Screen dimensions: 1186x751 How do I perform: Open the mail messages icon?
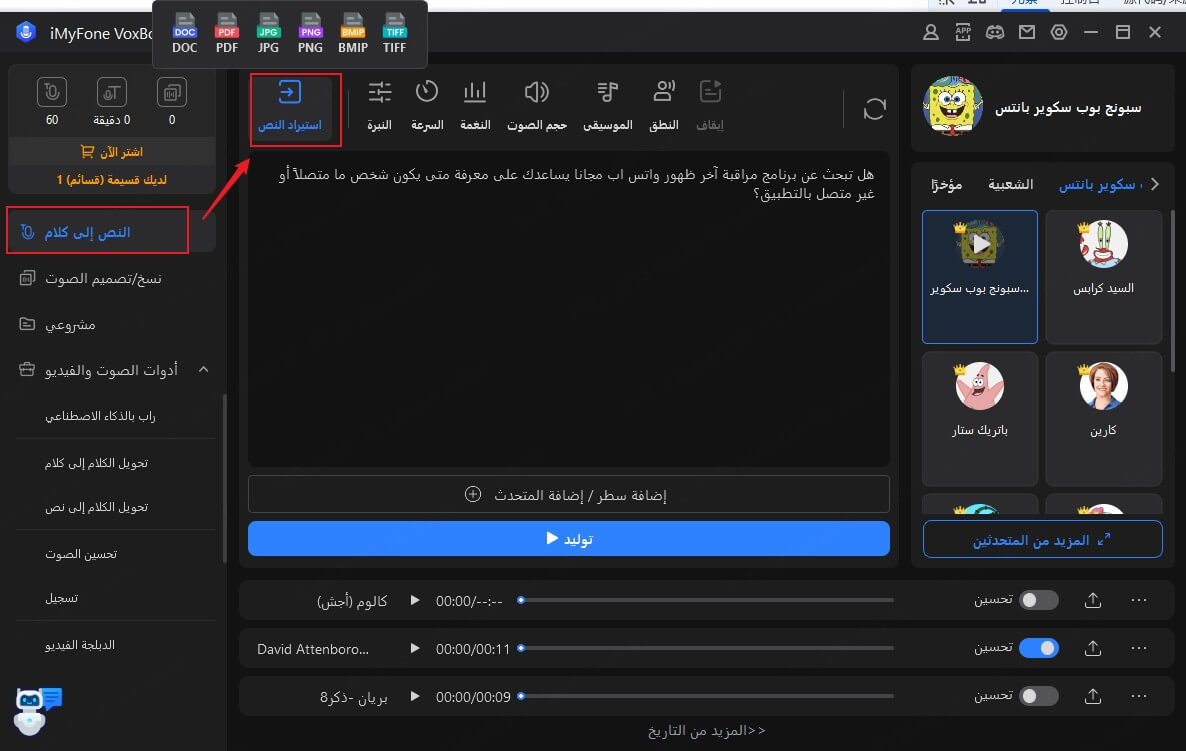click(x=1026, y=33)
